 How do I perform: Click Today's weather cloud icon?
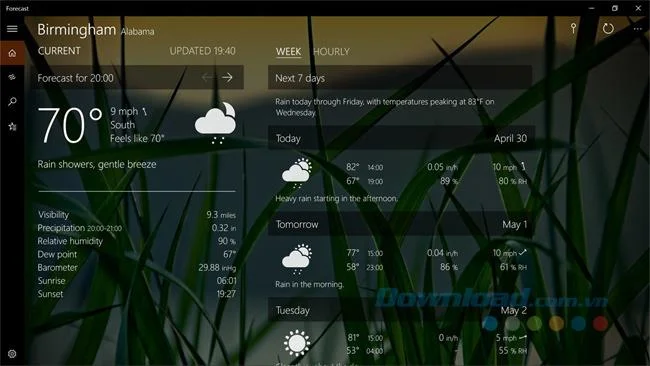pyautogui.click(x=296, y=173)
